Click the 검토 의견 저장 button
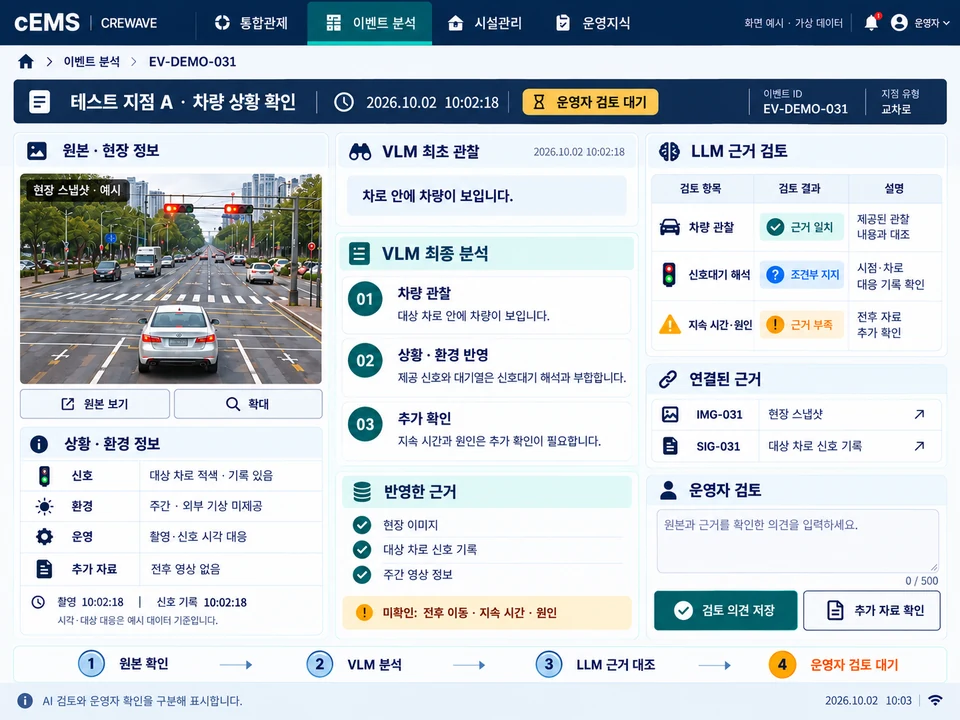The image size is (960, 720). coord(726,610)
